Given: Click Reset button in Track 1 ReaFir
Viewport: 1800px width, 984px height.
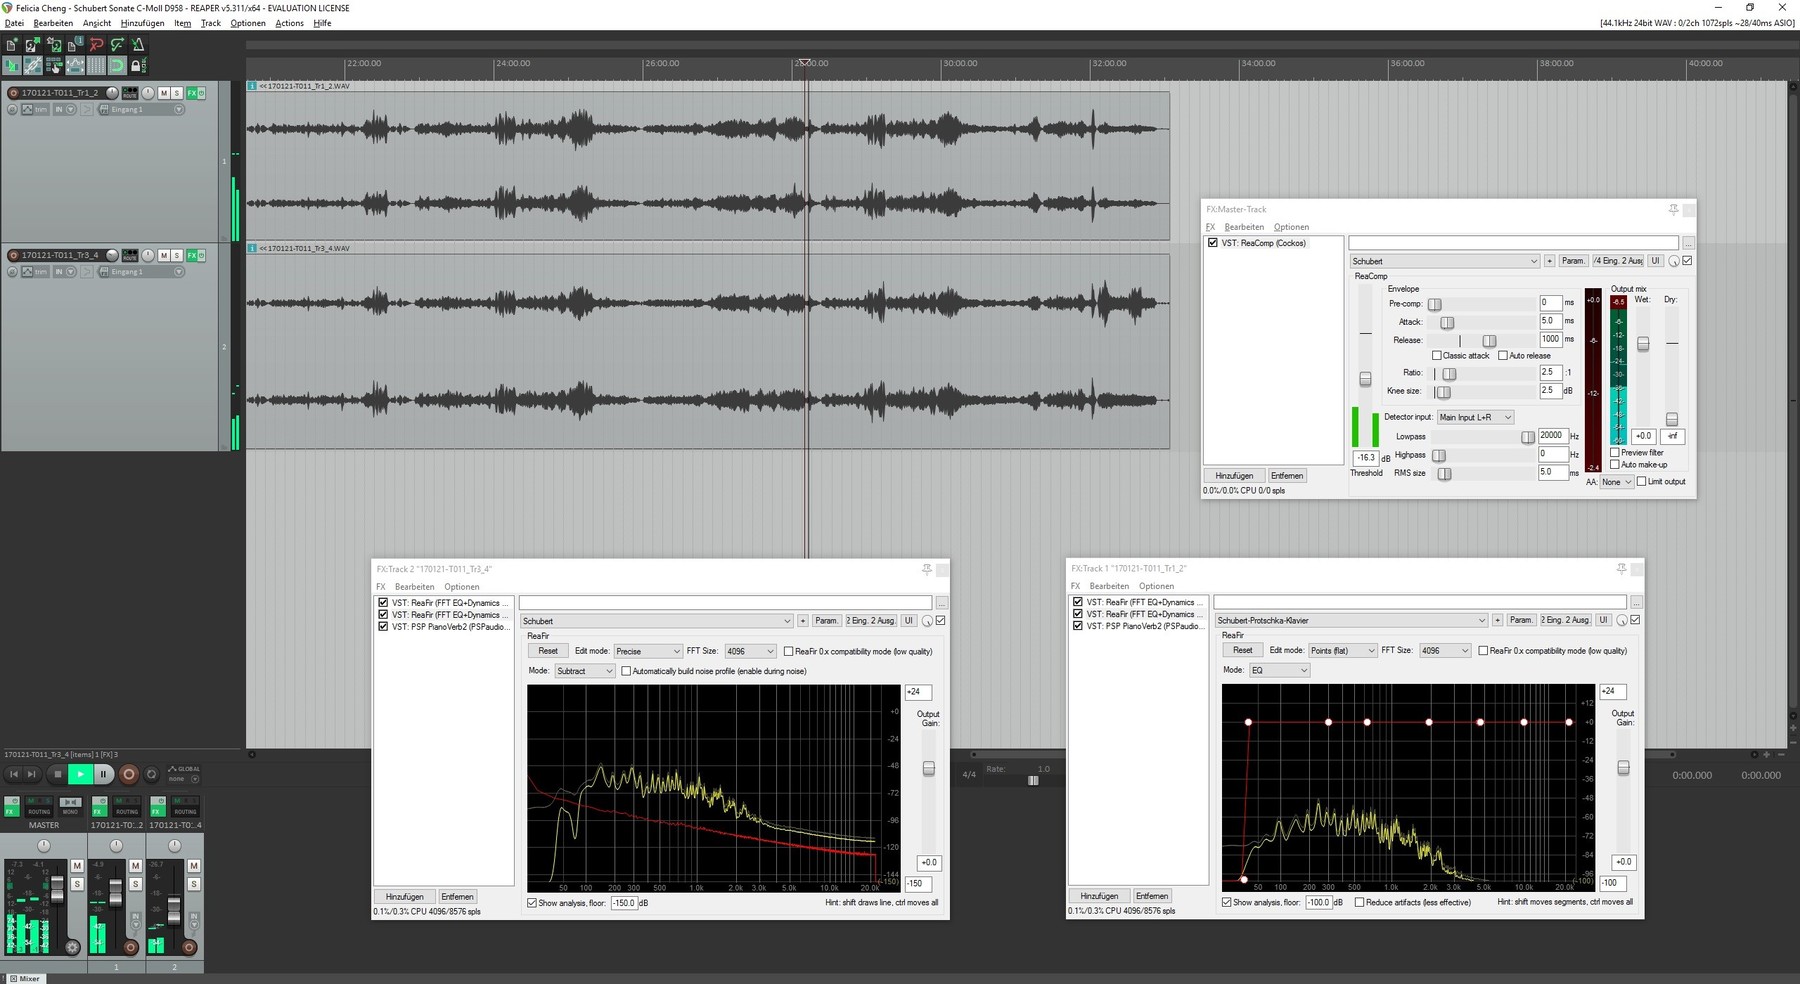Looking at the screenshot, I should tap(1243, 650).
